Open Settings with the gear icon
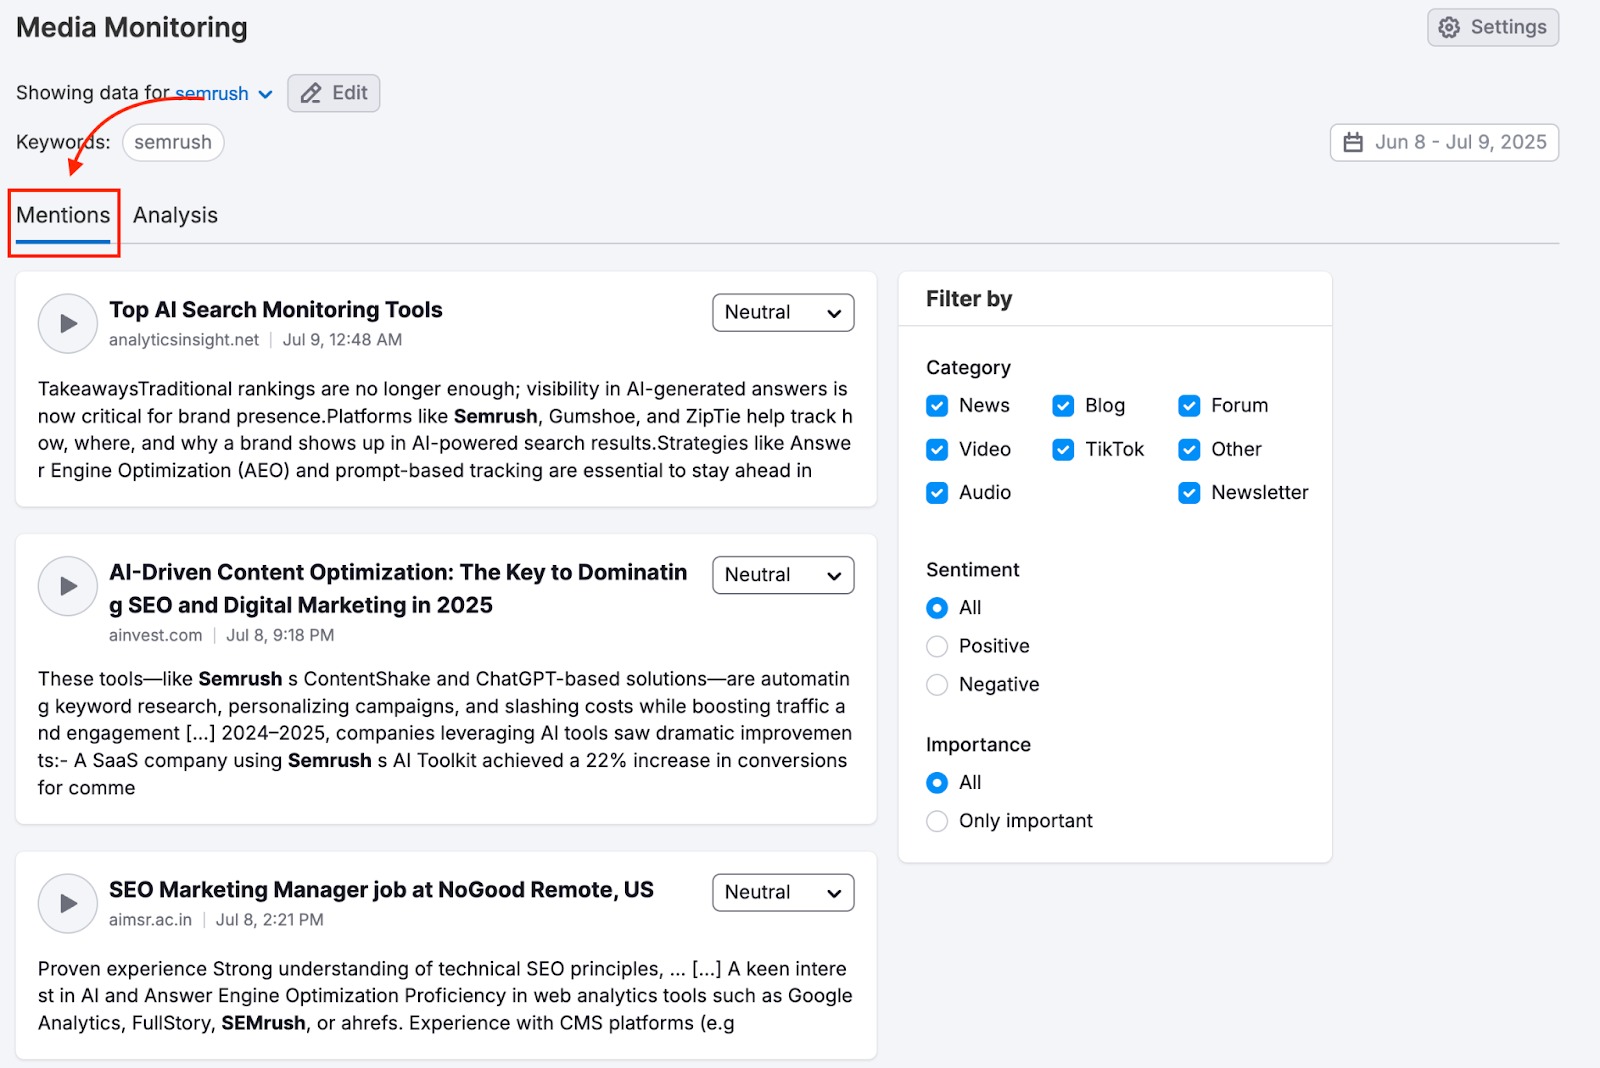The height and width of the screenshot is (1068, 1600). click(1449, 28)
